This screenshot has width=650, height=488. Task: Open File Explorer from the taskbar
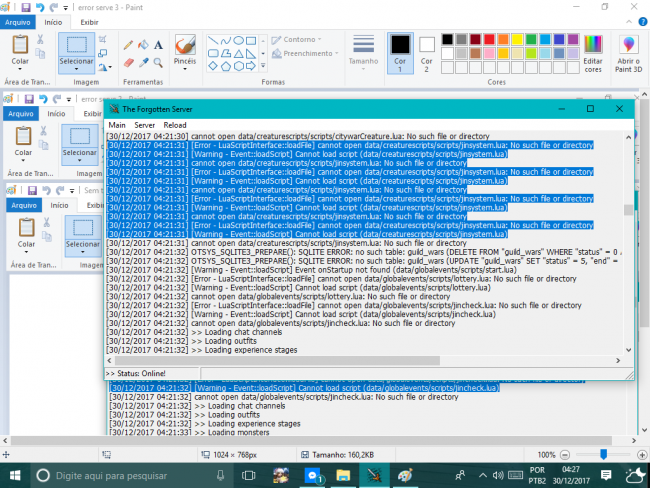[x=343, y=475]
